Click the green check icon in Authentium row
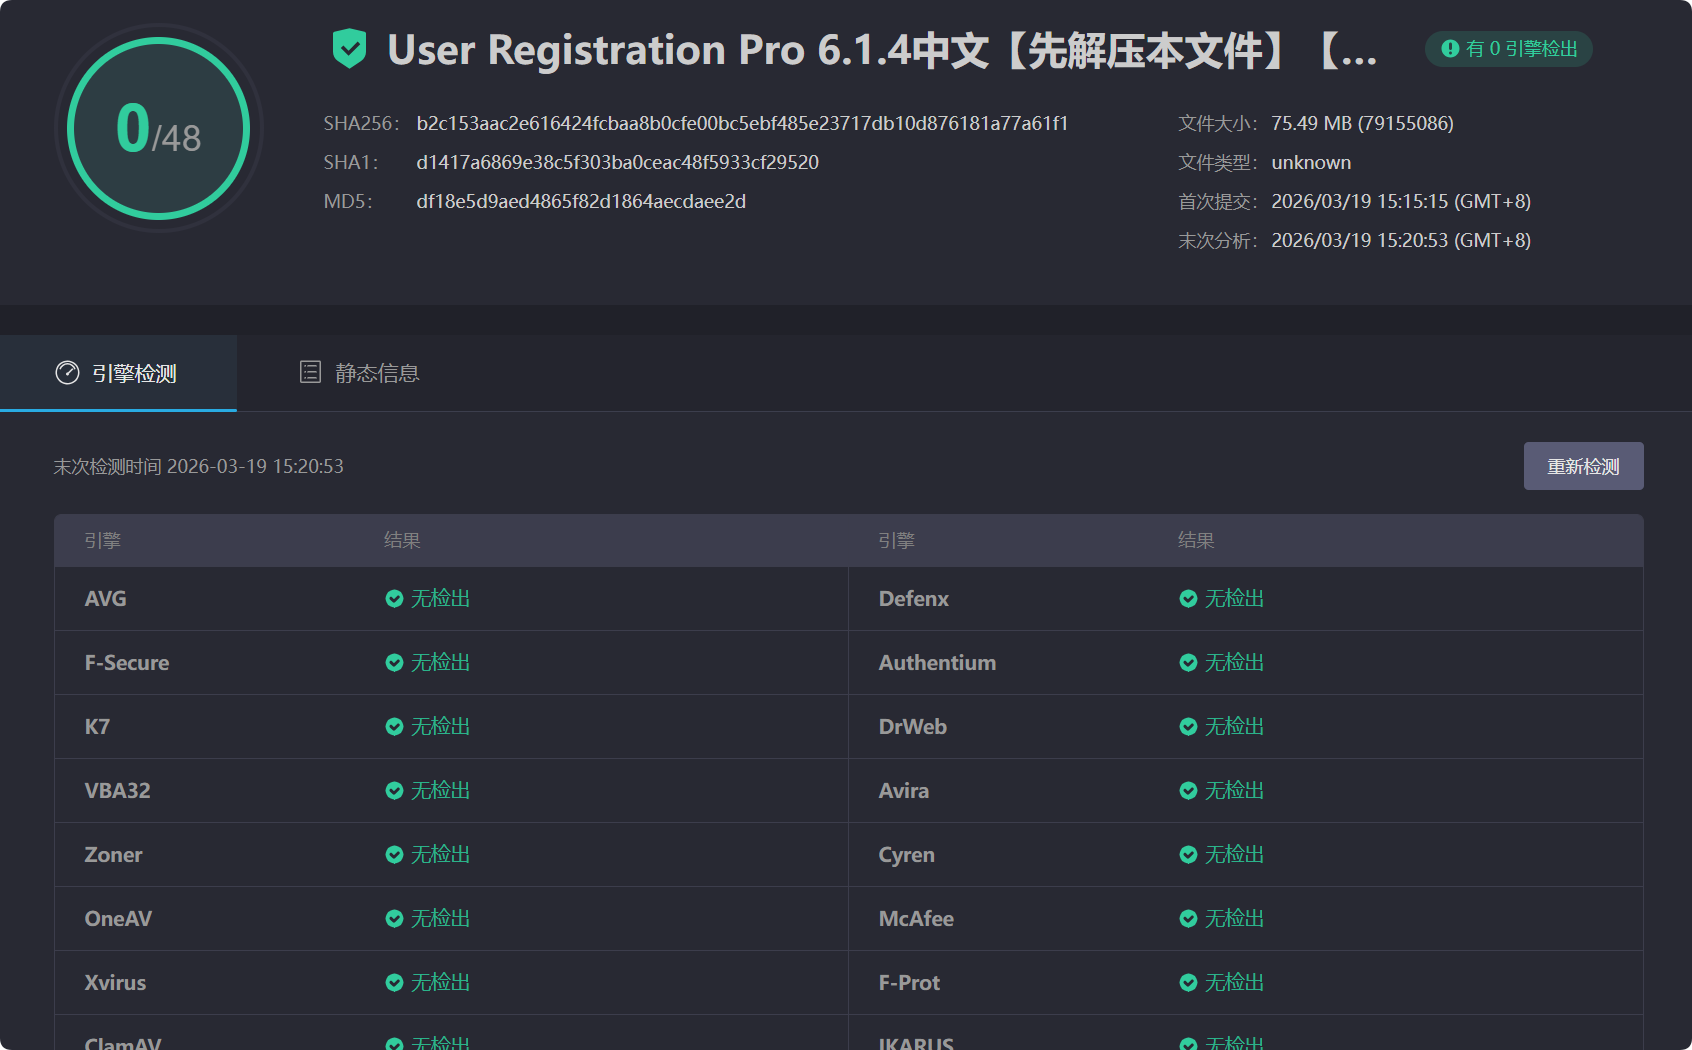 (x=1188, y=663)
